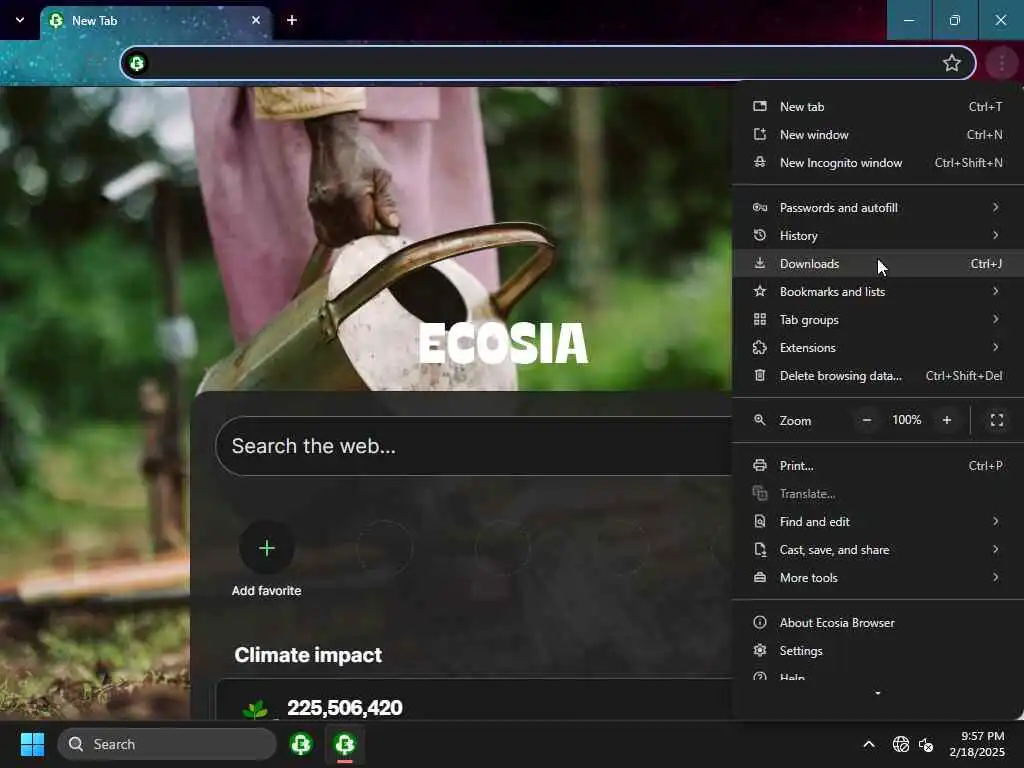Increase zoom with the plus button
The width and height of the screenshot is (1024, 768).
(947, 420)
